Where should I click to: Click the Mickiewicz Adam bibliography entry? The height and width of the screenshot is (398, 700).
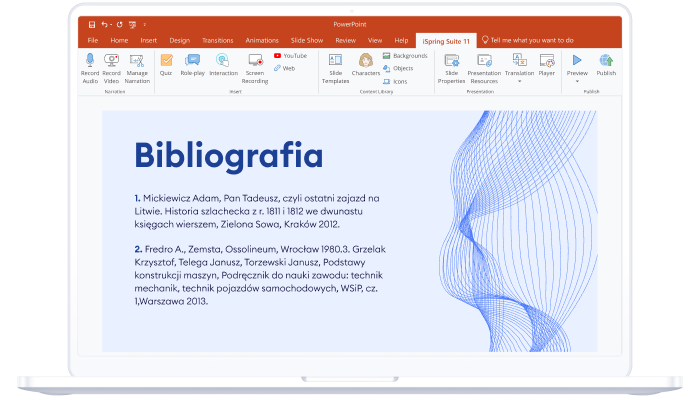point(257,211)
